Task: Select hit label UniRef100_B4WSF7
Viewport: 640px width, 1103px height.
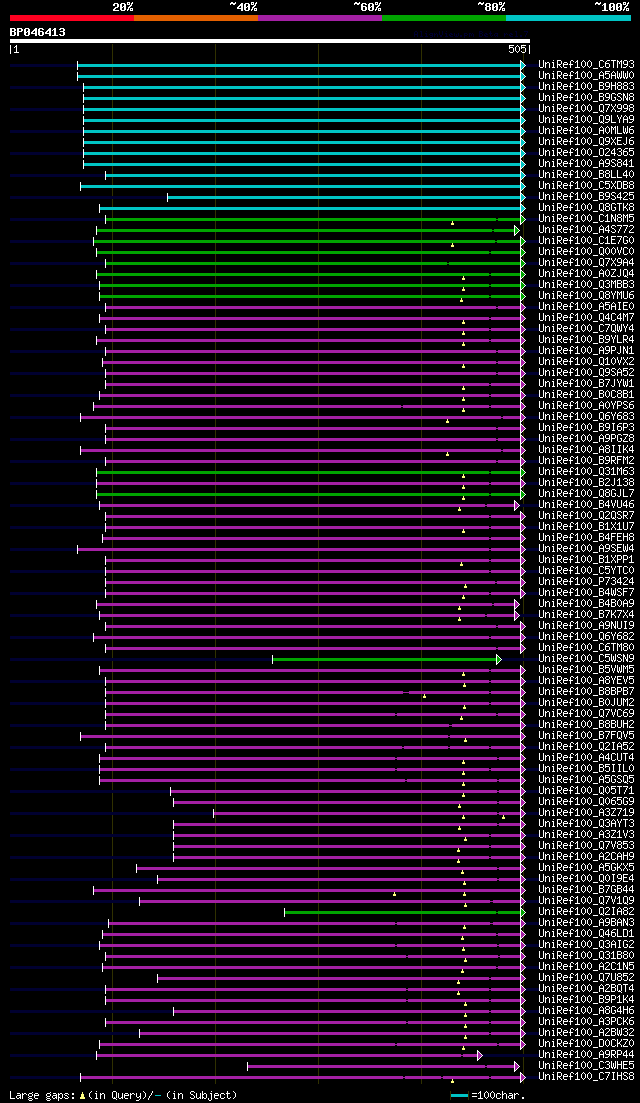Action: (587, 593)
